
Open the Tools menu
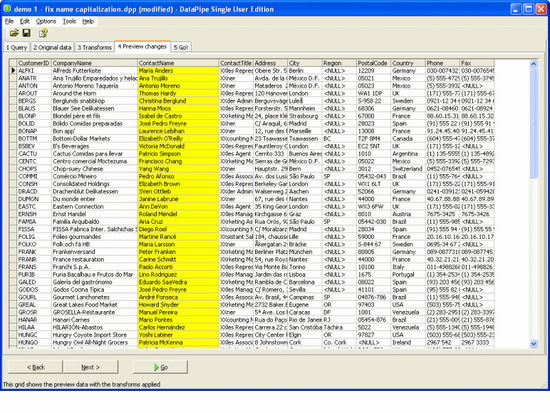[x=69, y=21]
